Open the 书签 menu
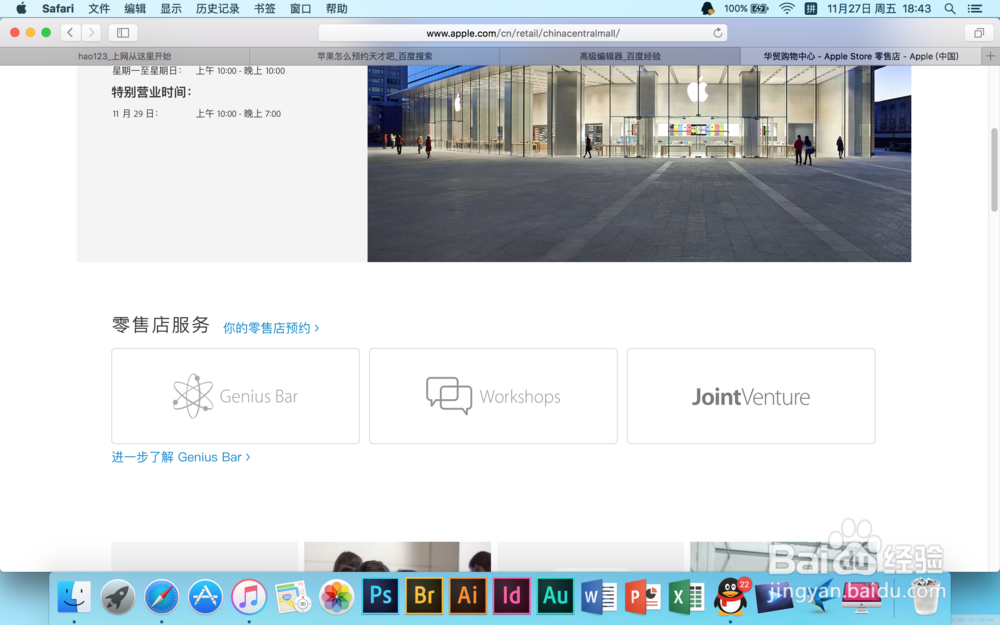 tap(265, 8)
